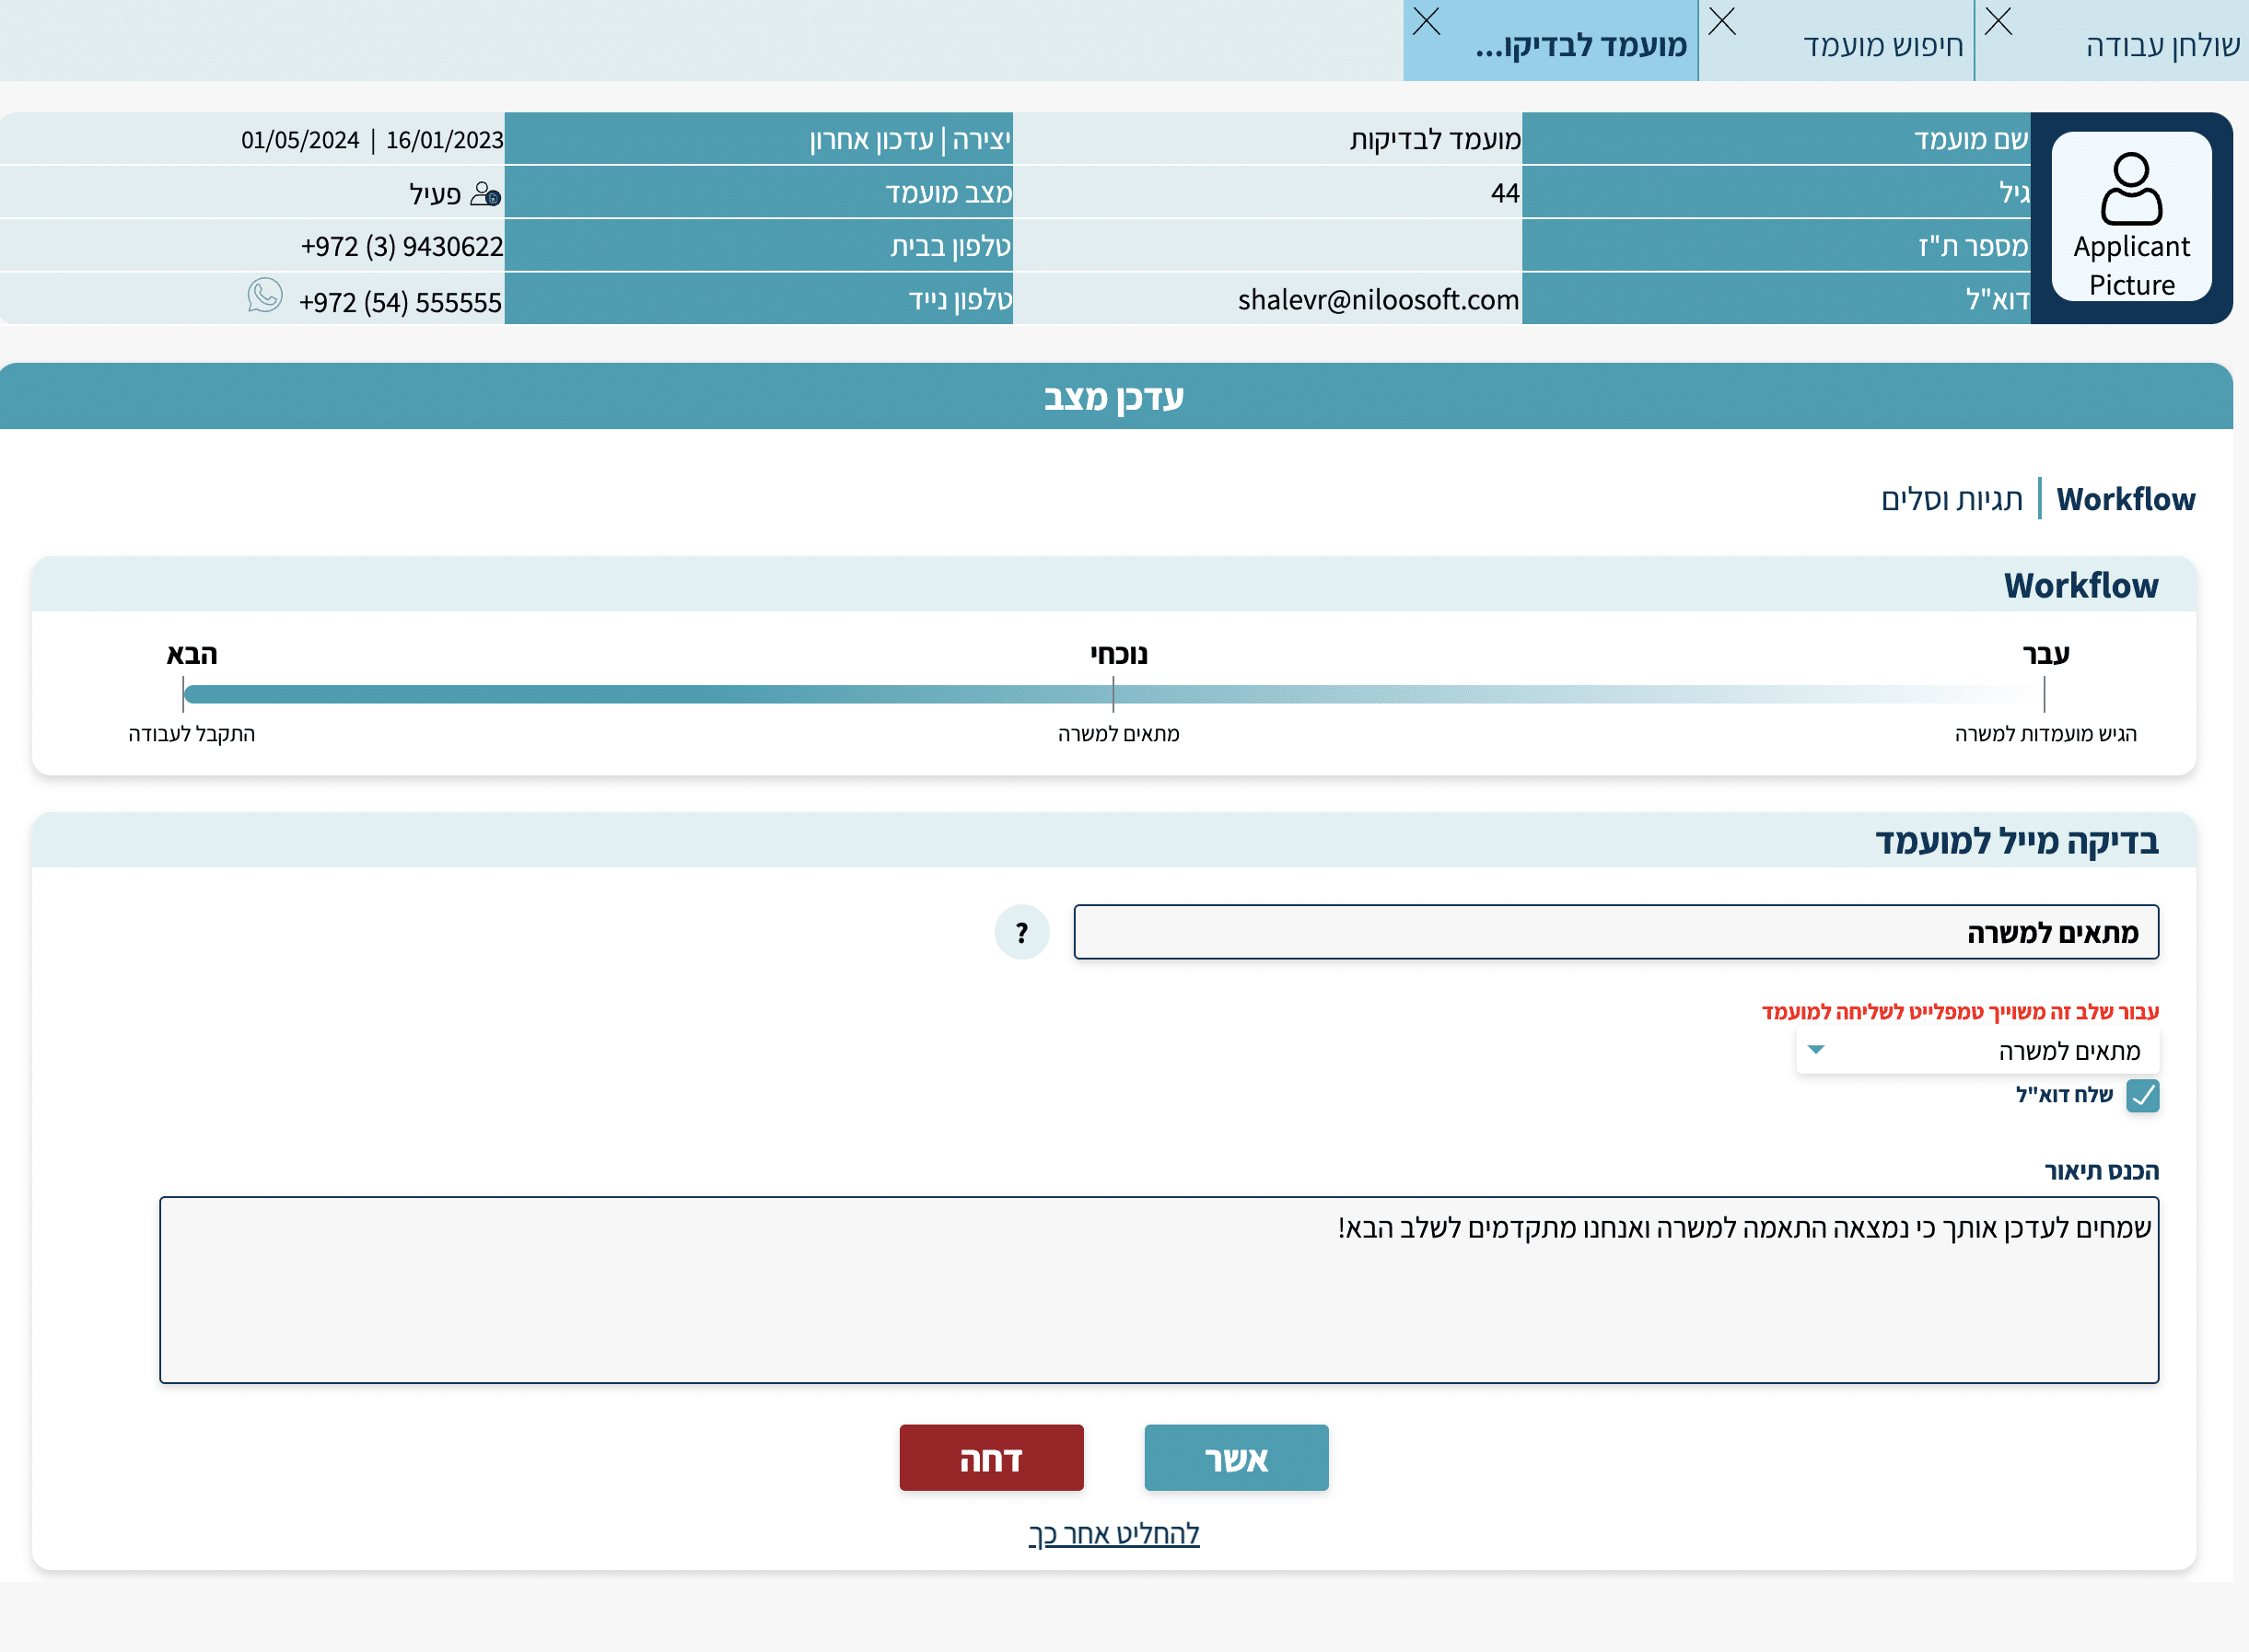Click the נוכחי marker on workflow progress bar
The image size is (2249, 1652).
point(1113,694)
